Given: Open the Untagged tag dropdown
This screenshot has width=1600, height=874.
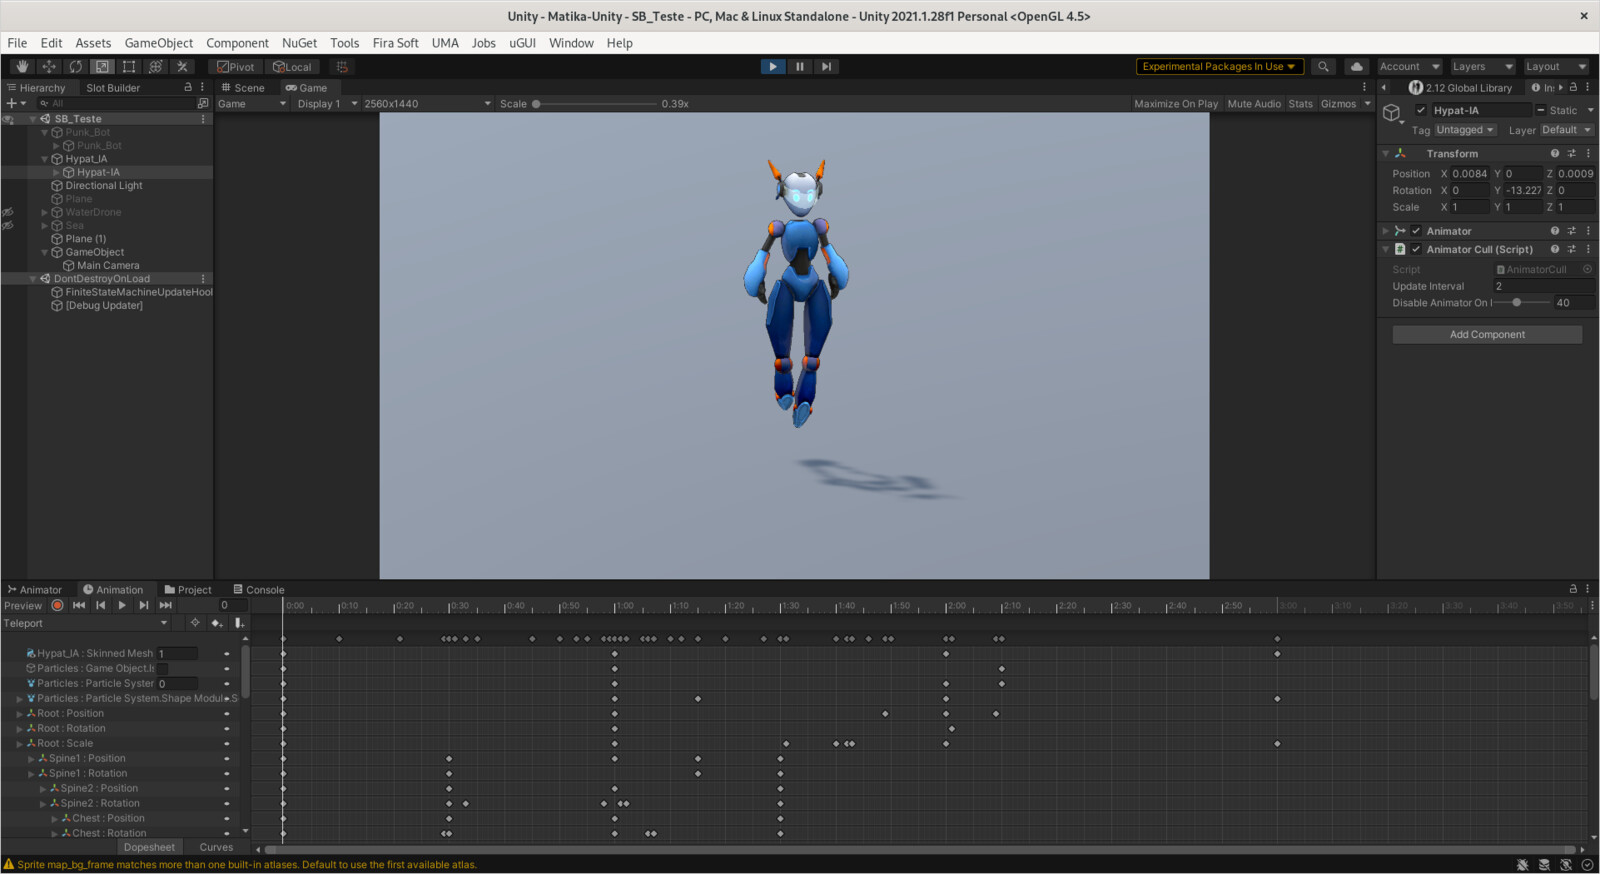Looking at the screenshot, I should point(1465,130).
